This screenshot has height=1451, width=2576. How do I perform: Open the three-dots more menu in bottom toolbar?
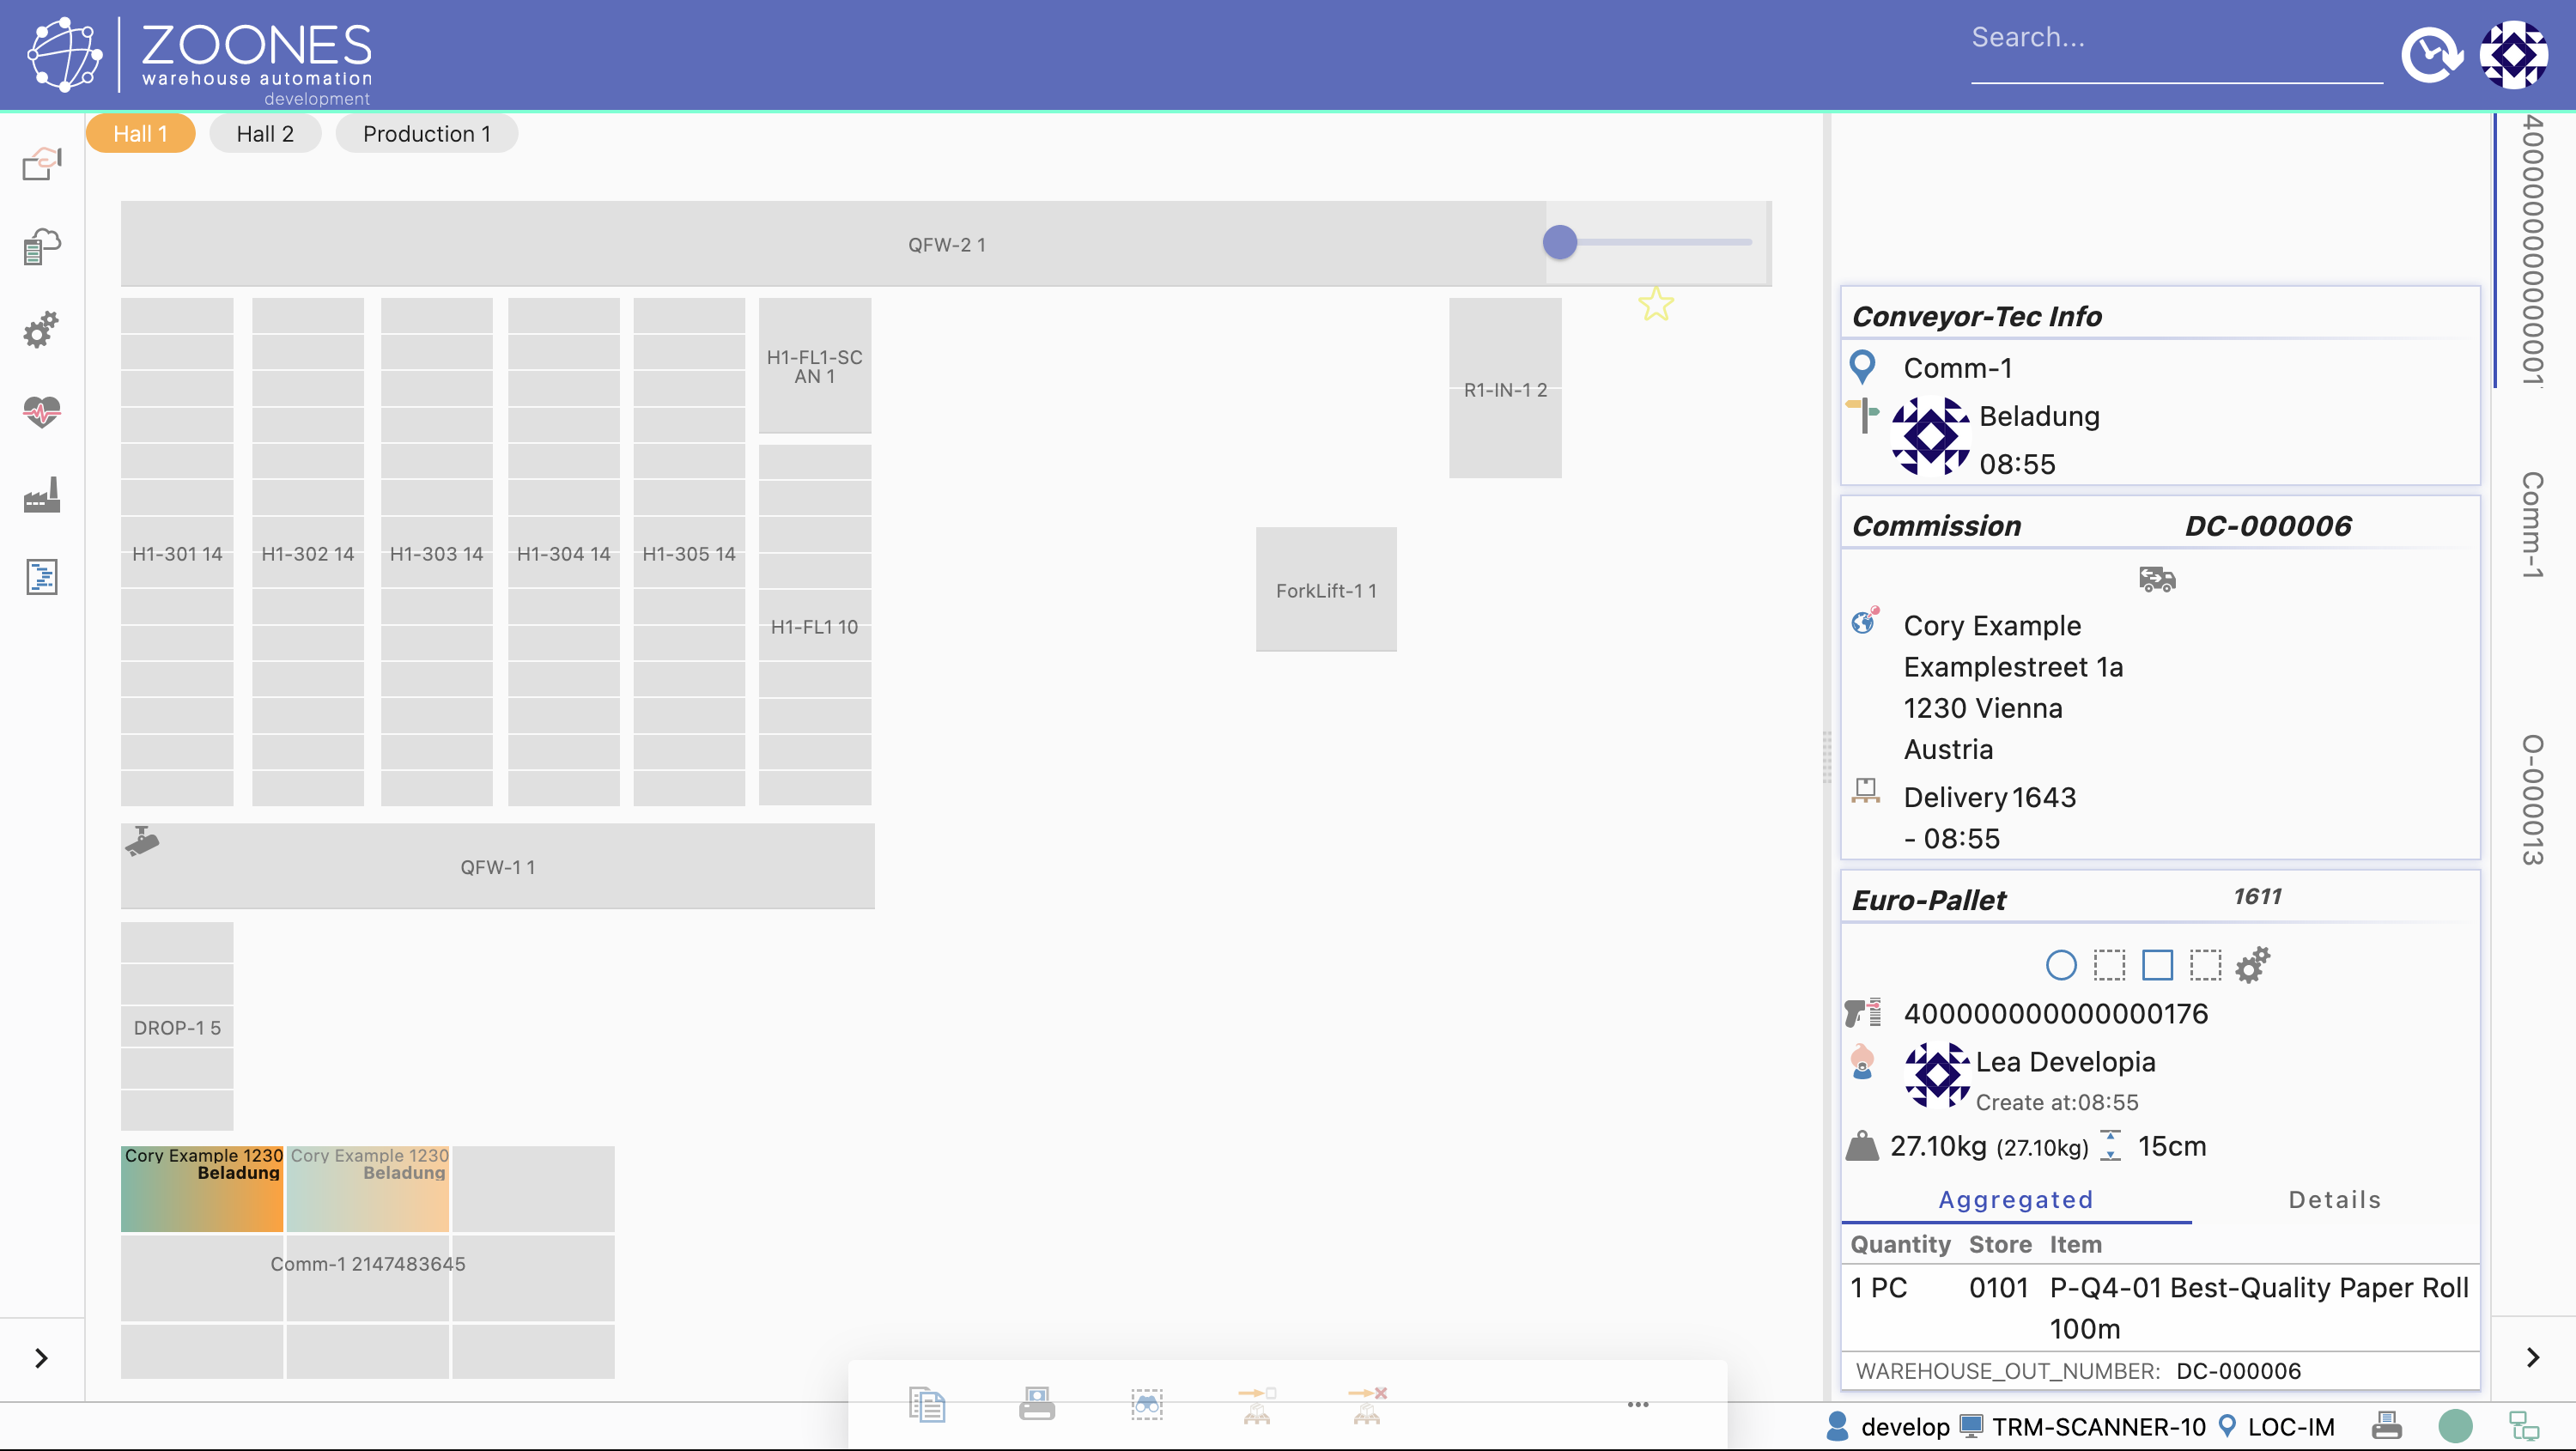1638,1404
